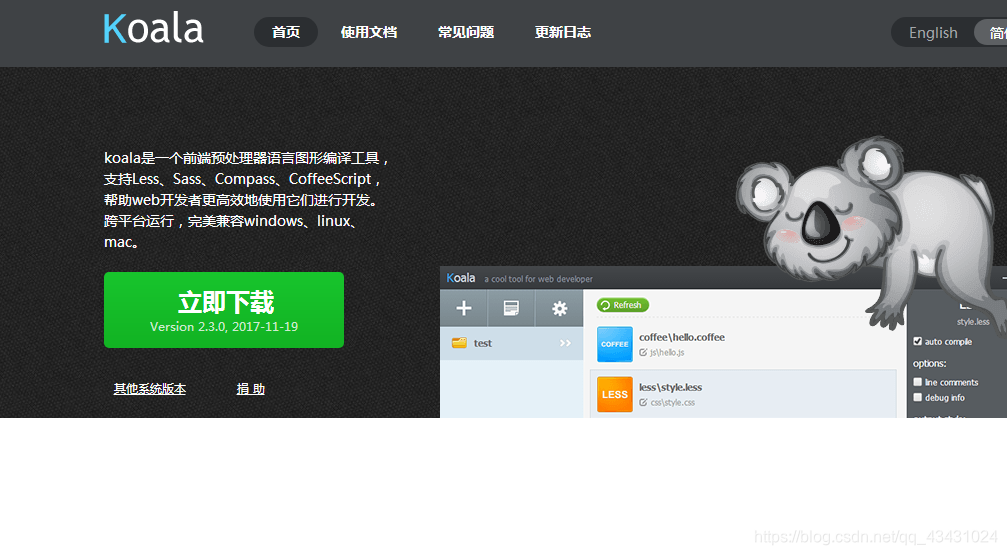
Task: Edit js\hello.js output path
Action: [662, 353]
